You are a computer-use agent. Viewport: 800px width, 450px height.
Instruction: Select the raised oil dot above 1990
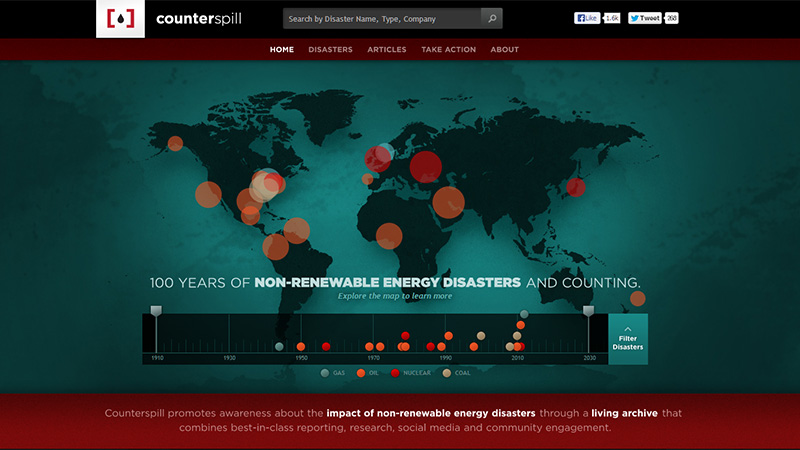448,336
